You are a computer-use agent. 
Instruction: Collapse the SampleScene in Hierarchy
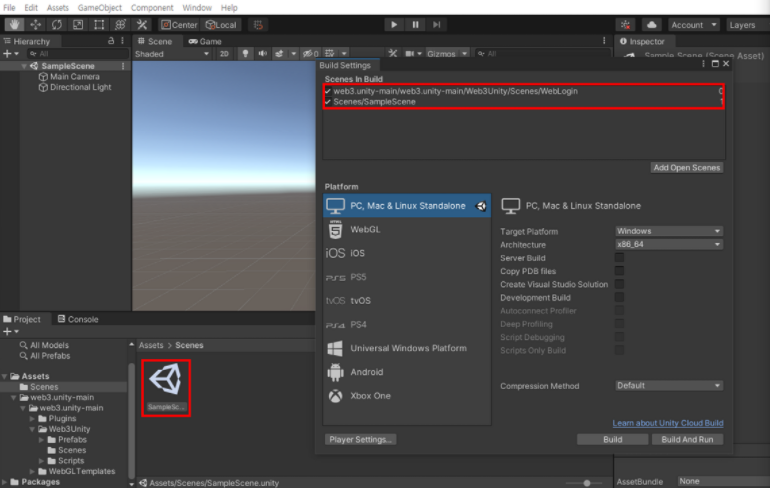(24, 66)
